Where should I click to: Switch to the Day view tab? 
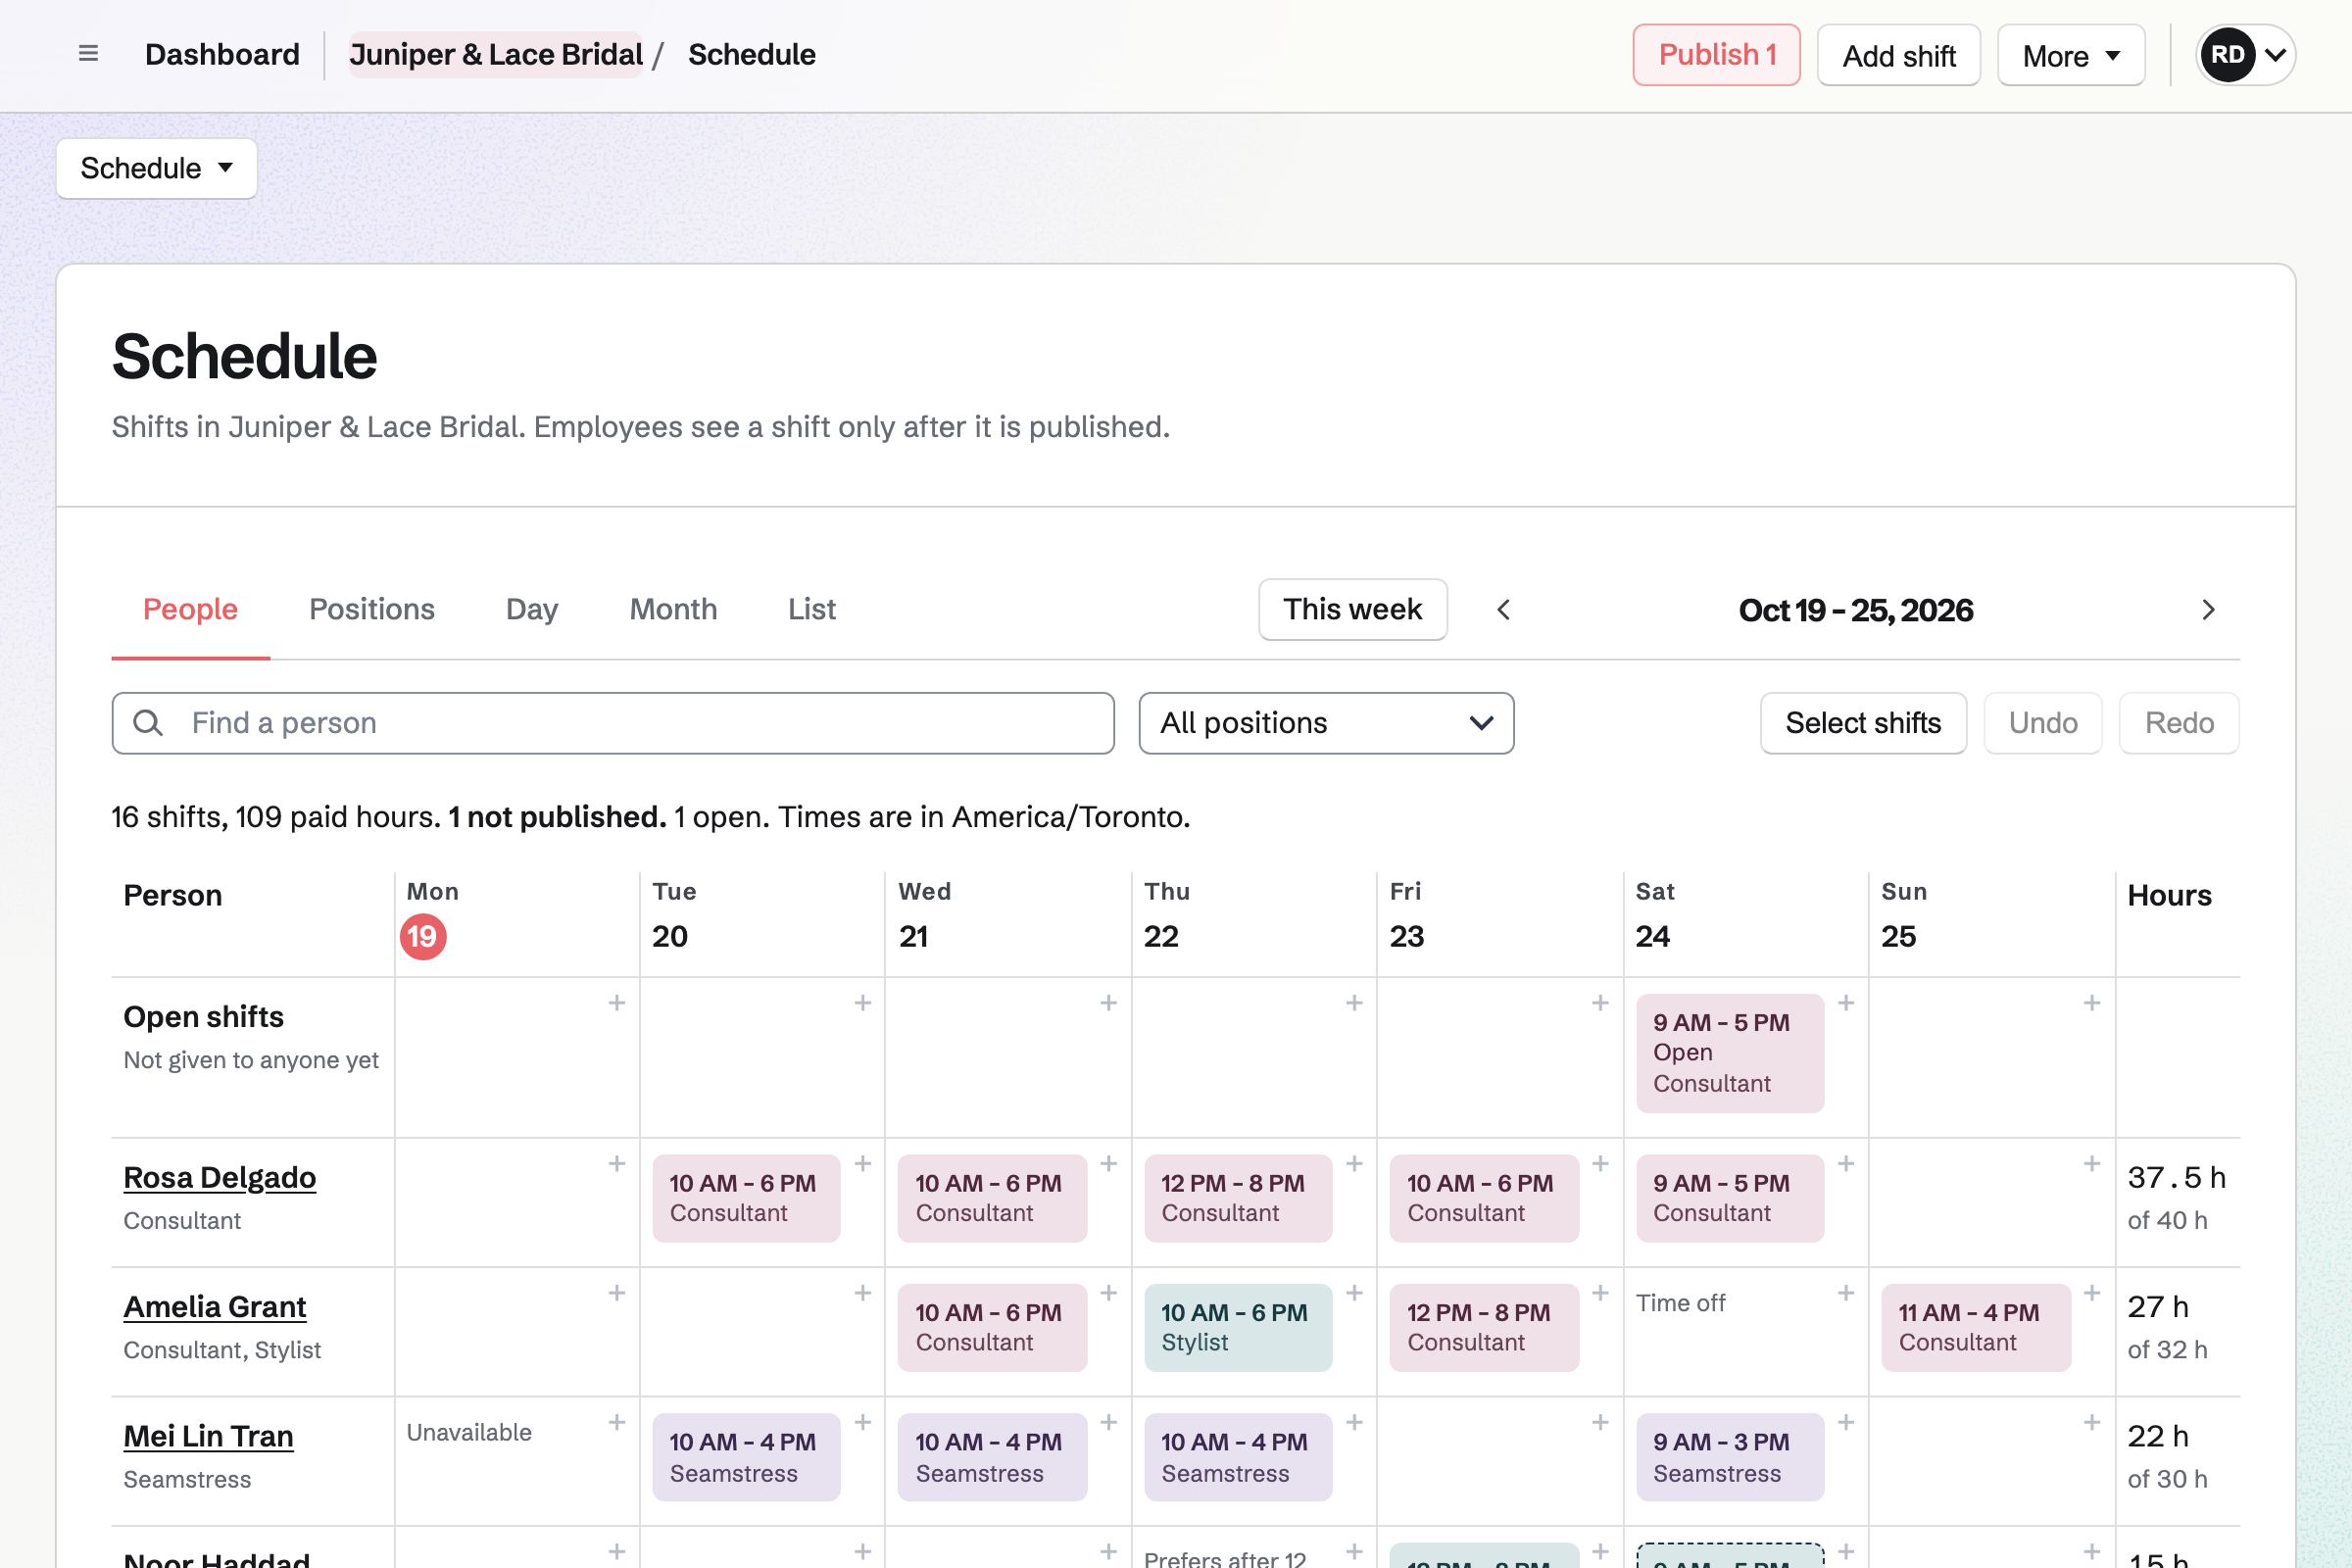[532, 609]
